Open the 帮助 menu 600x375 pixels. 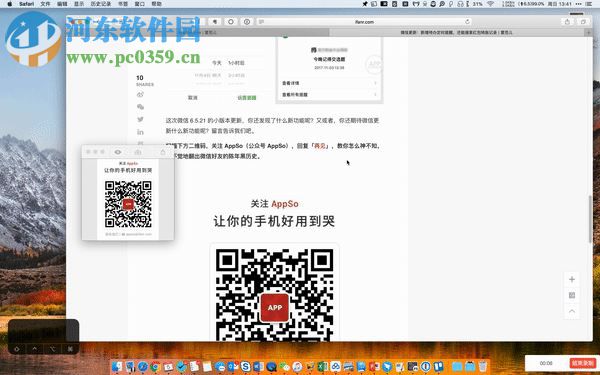157,4
